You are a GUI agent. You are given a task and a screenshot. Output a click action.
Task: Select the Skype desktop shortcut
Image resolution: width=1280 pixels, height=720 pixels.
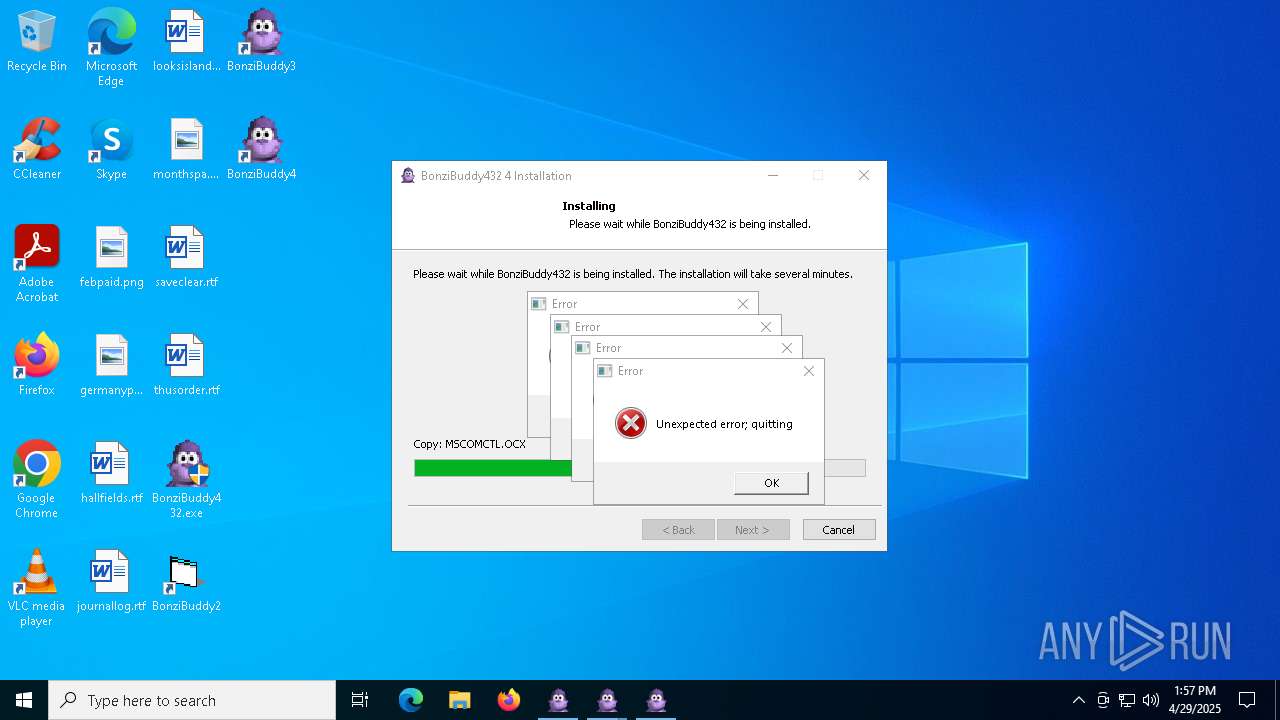pyautogui.click(x=111, y=150)
